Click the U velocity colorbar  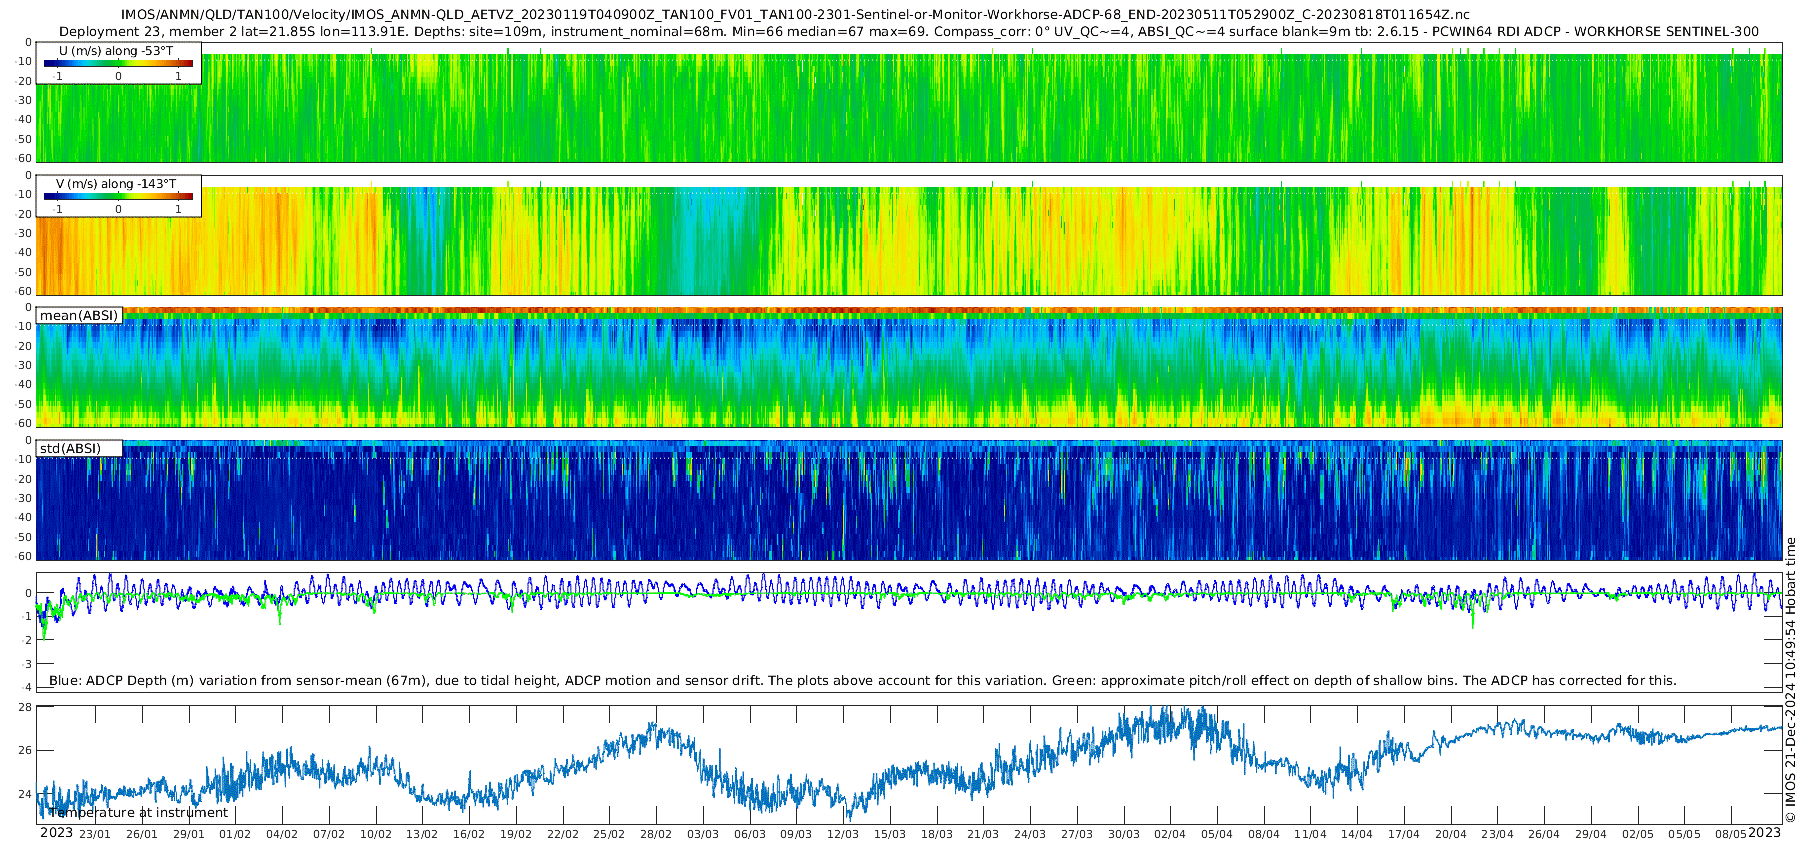click(118, 64)
